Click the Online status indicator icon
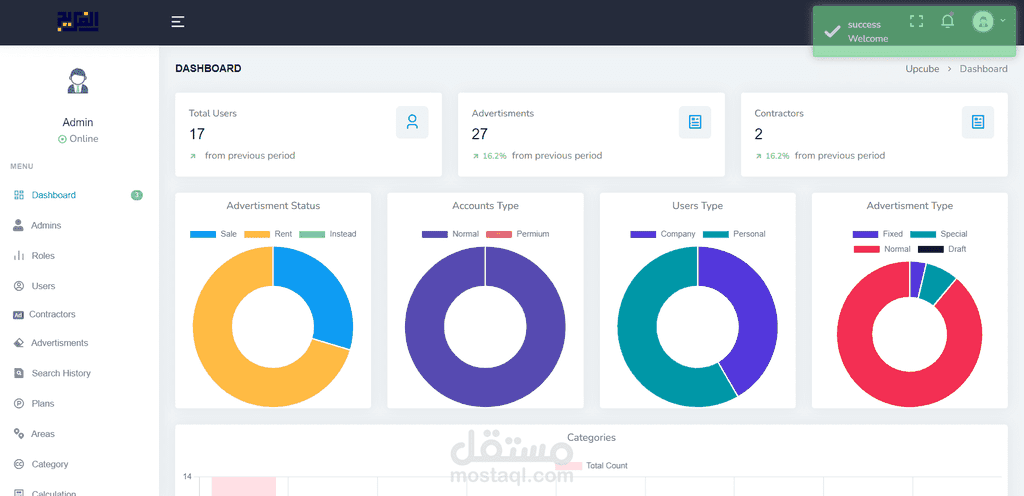 point(63,139)
